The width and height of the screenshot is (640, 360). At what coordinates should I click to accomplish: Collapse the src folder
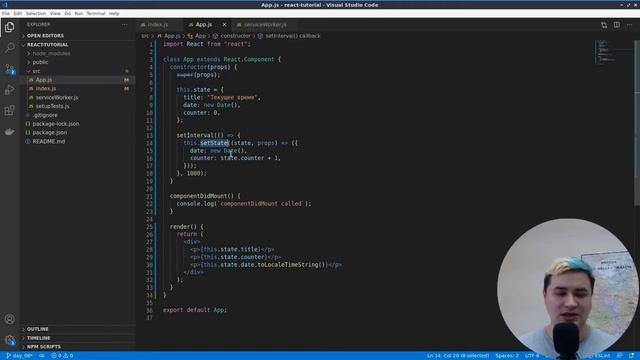coord(36,71)
